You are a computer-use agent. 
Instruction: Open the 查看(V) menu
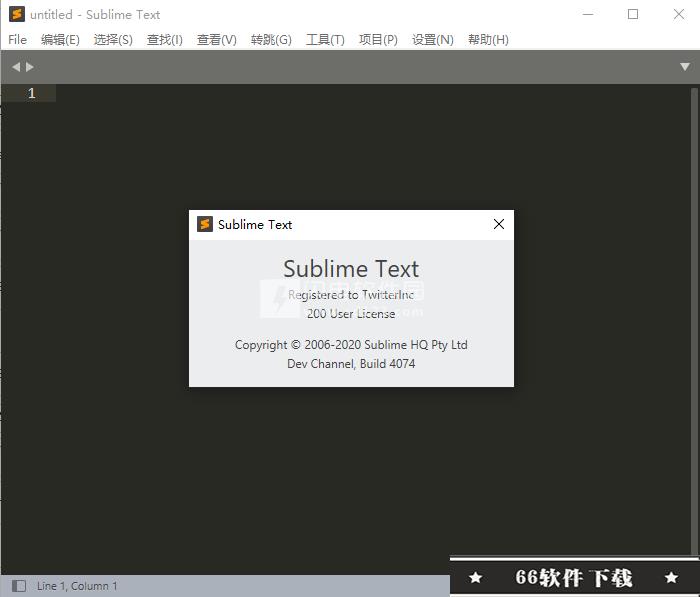217,40
